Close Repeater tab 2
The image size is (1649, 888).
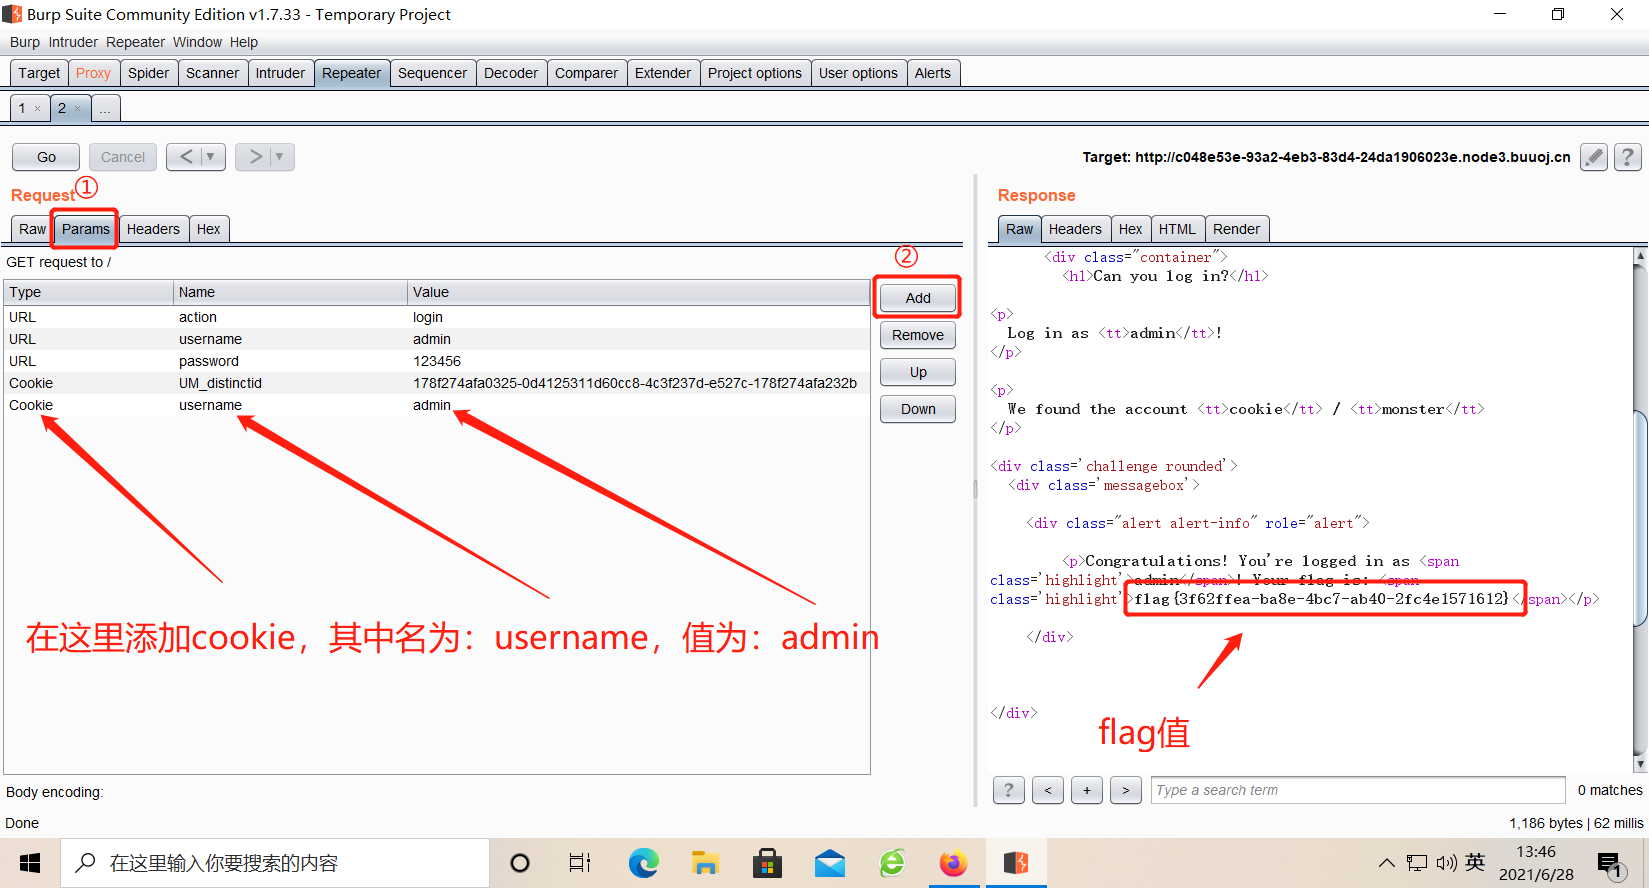78,109
